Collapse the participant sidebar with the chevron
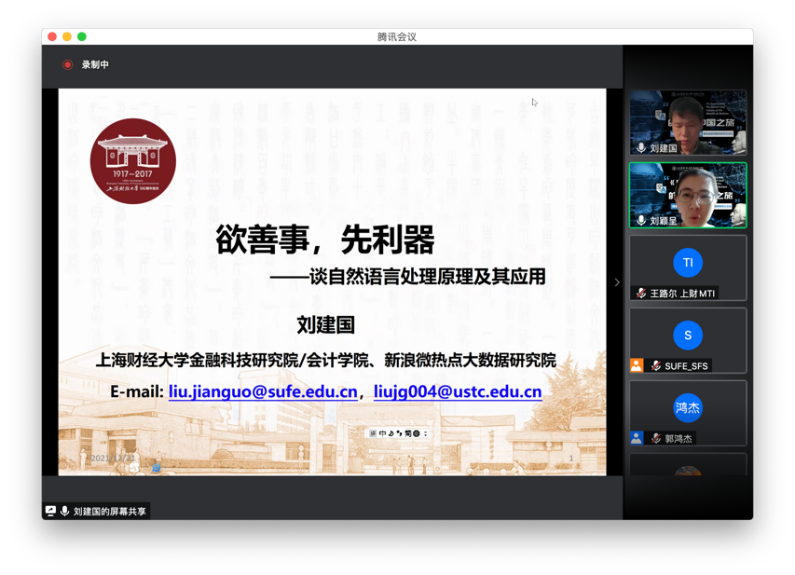Image resolution: width=795 pixels, height=575 pixels. click(x=617, y=283)
